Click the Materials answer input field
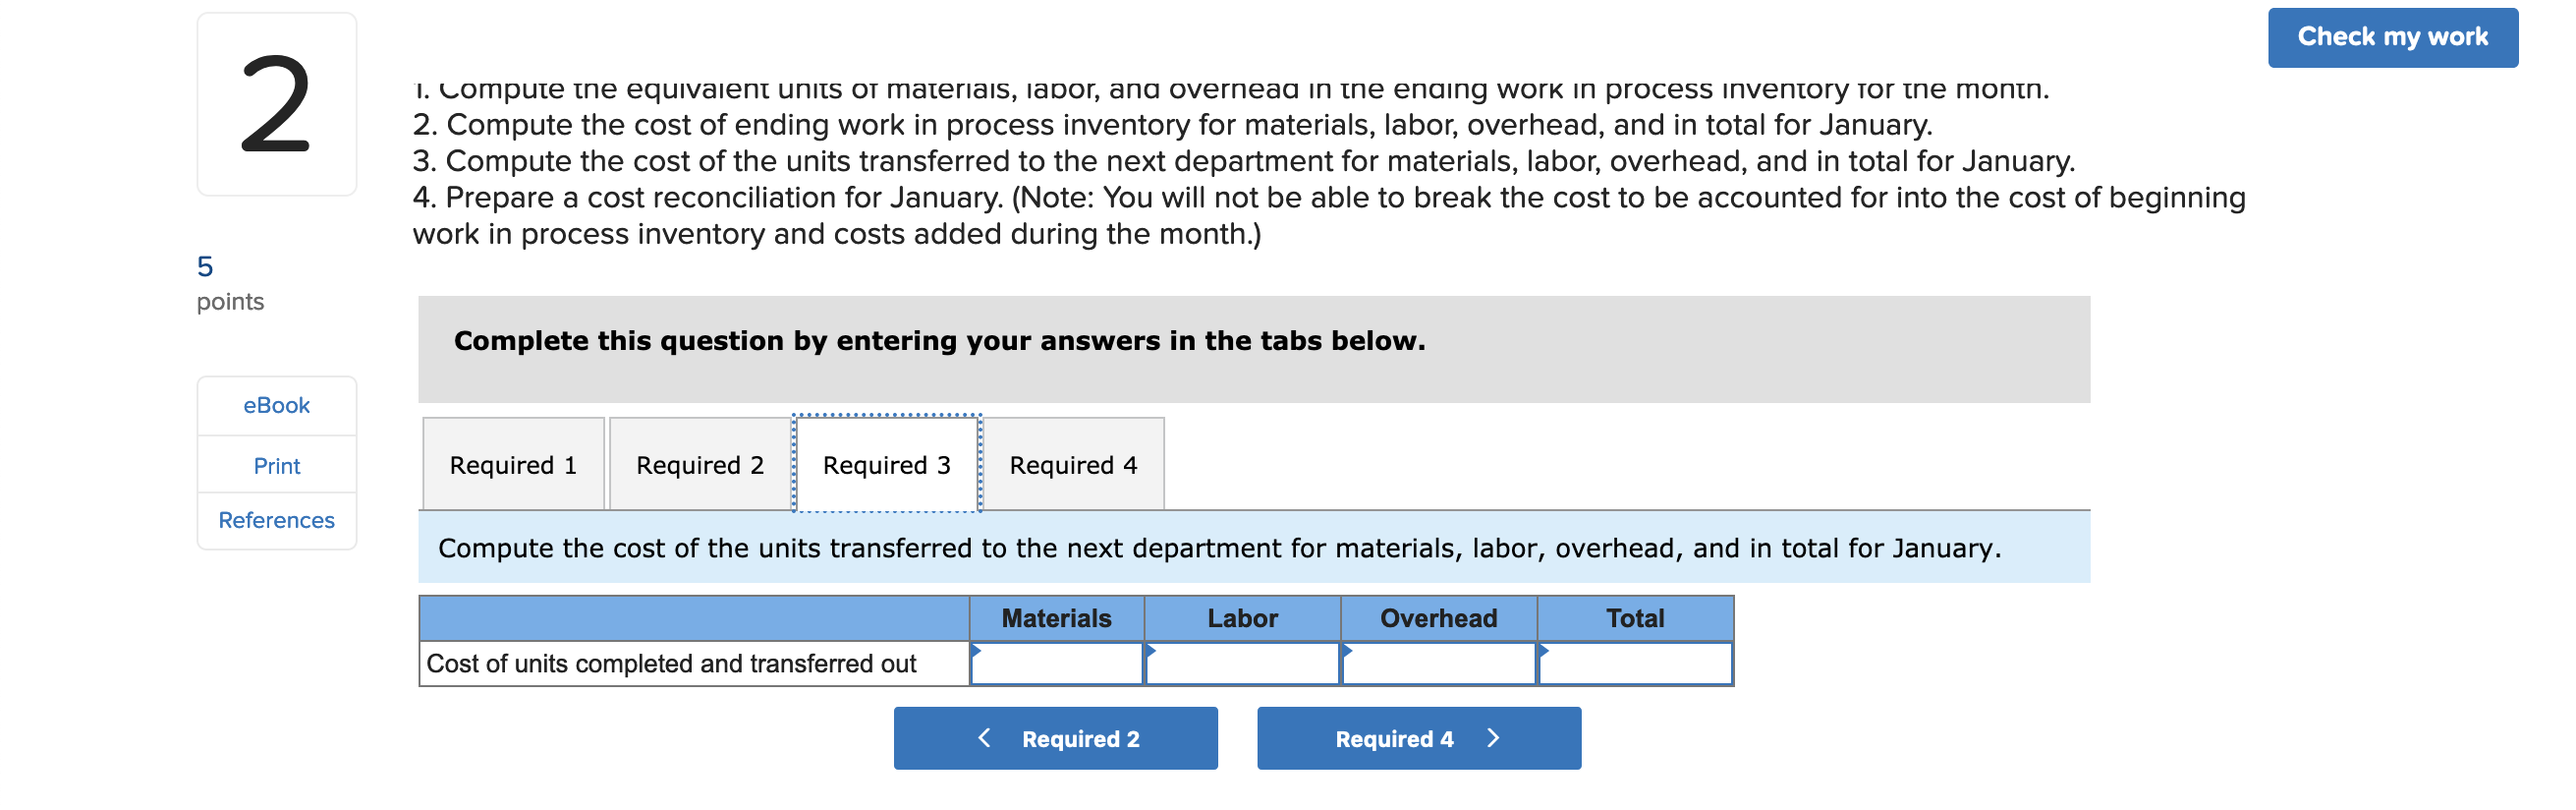Screen dimensions: 2576x810 click(x=1055, y=662)
